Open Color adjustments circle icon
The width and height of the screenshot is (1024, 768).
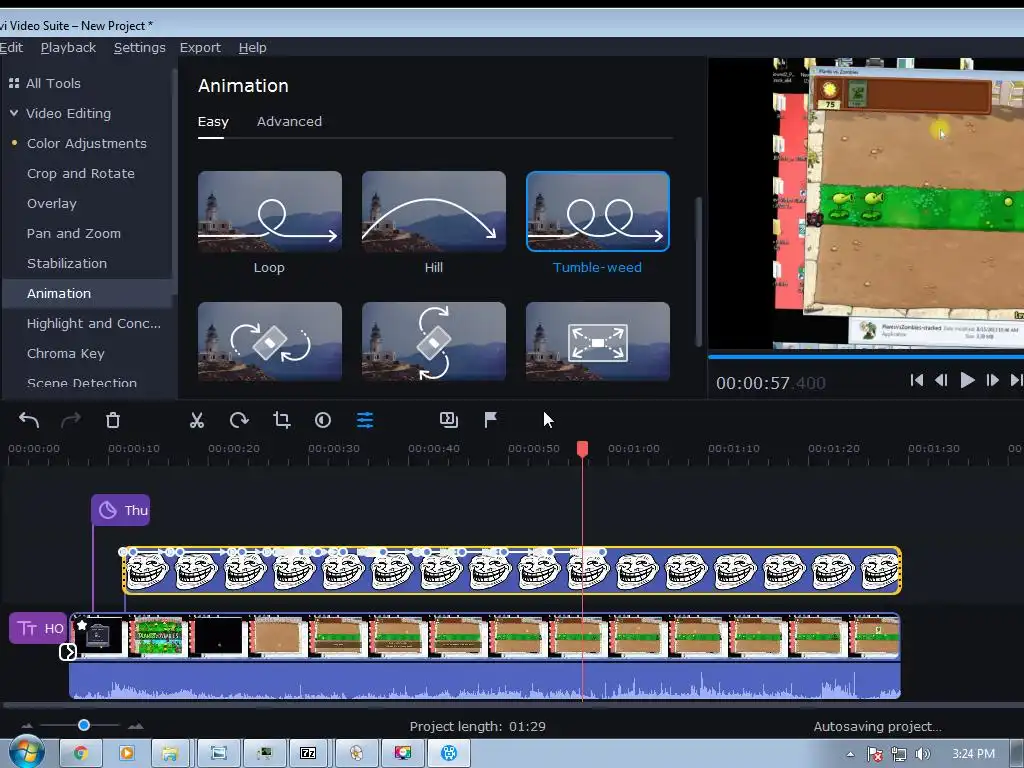pyautogui.click(x=323, y=420)
